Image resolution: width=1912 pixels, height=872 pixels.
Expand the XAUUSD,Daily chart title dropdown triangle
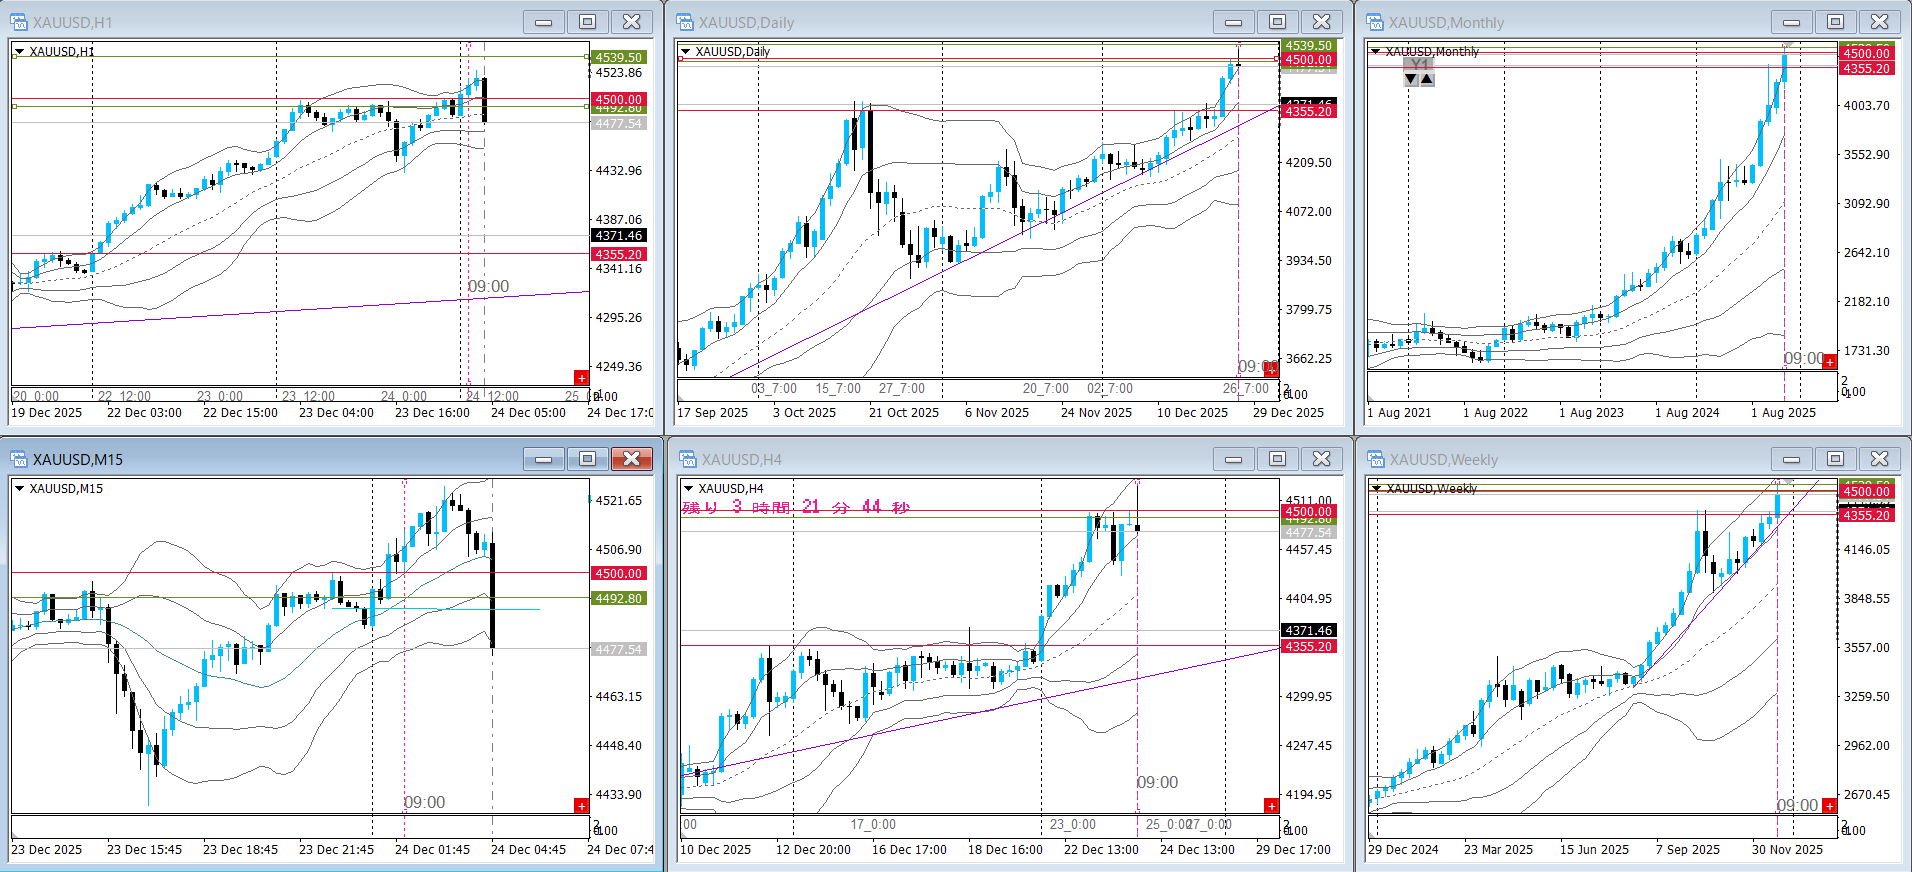pyautogui.click(x=686, y=52)
